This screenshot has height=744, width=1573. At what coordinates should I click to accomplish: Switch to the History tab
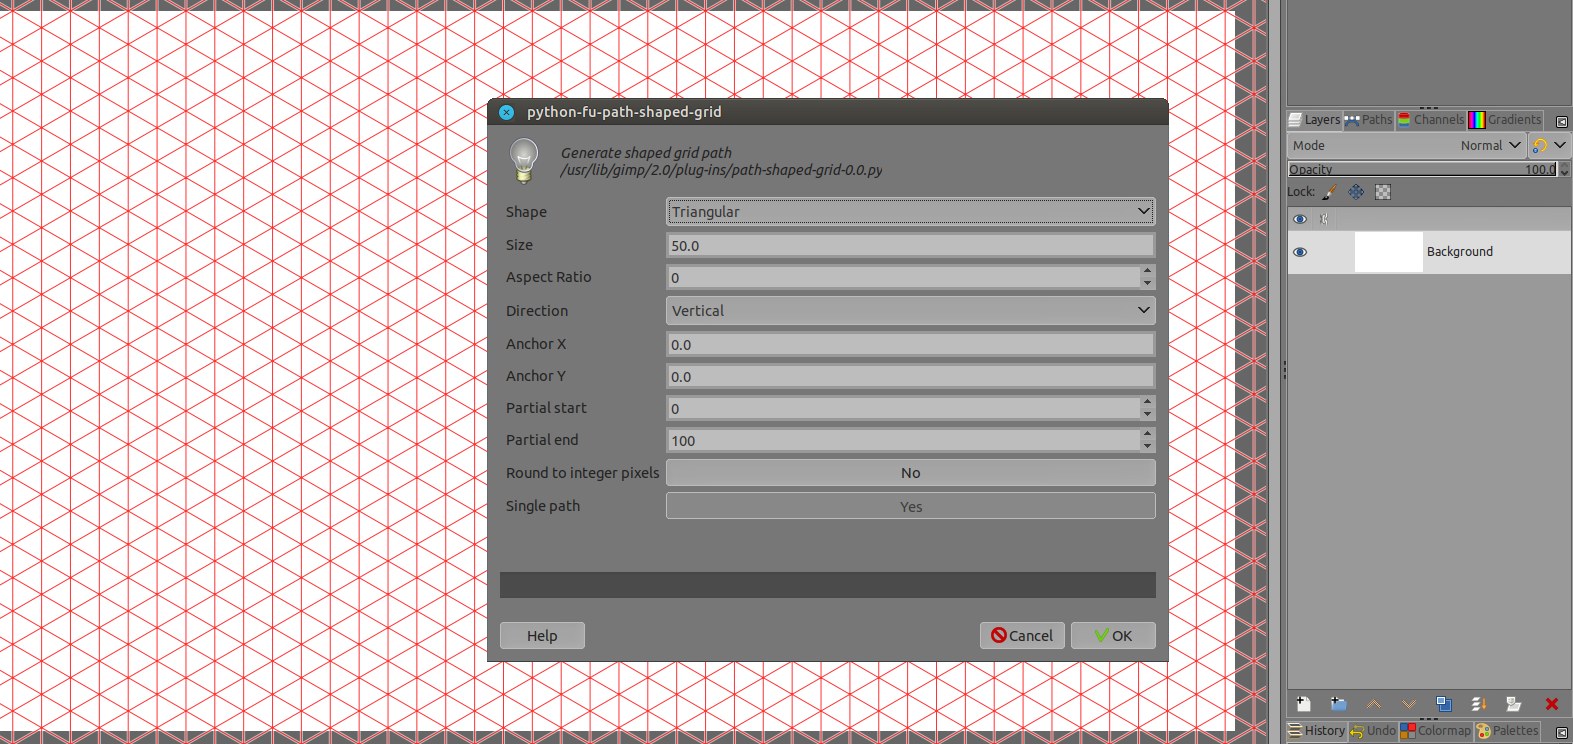tap(1317, 731)
